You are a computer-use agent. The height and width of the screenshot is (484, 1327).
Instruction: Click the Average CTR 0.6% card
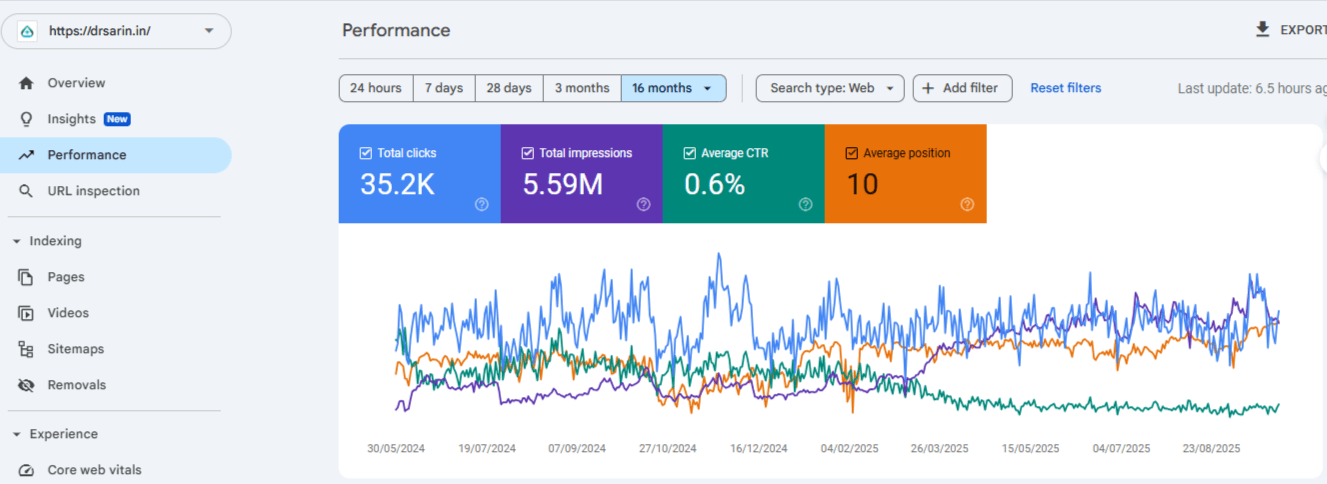[744, 173]
